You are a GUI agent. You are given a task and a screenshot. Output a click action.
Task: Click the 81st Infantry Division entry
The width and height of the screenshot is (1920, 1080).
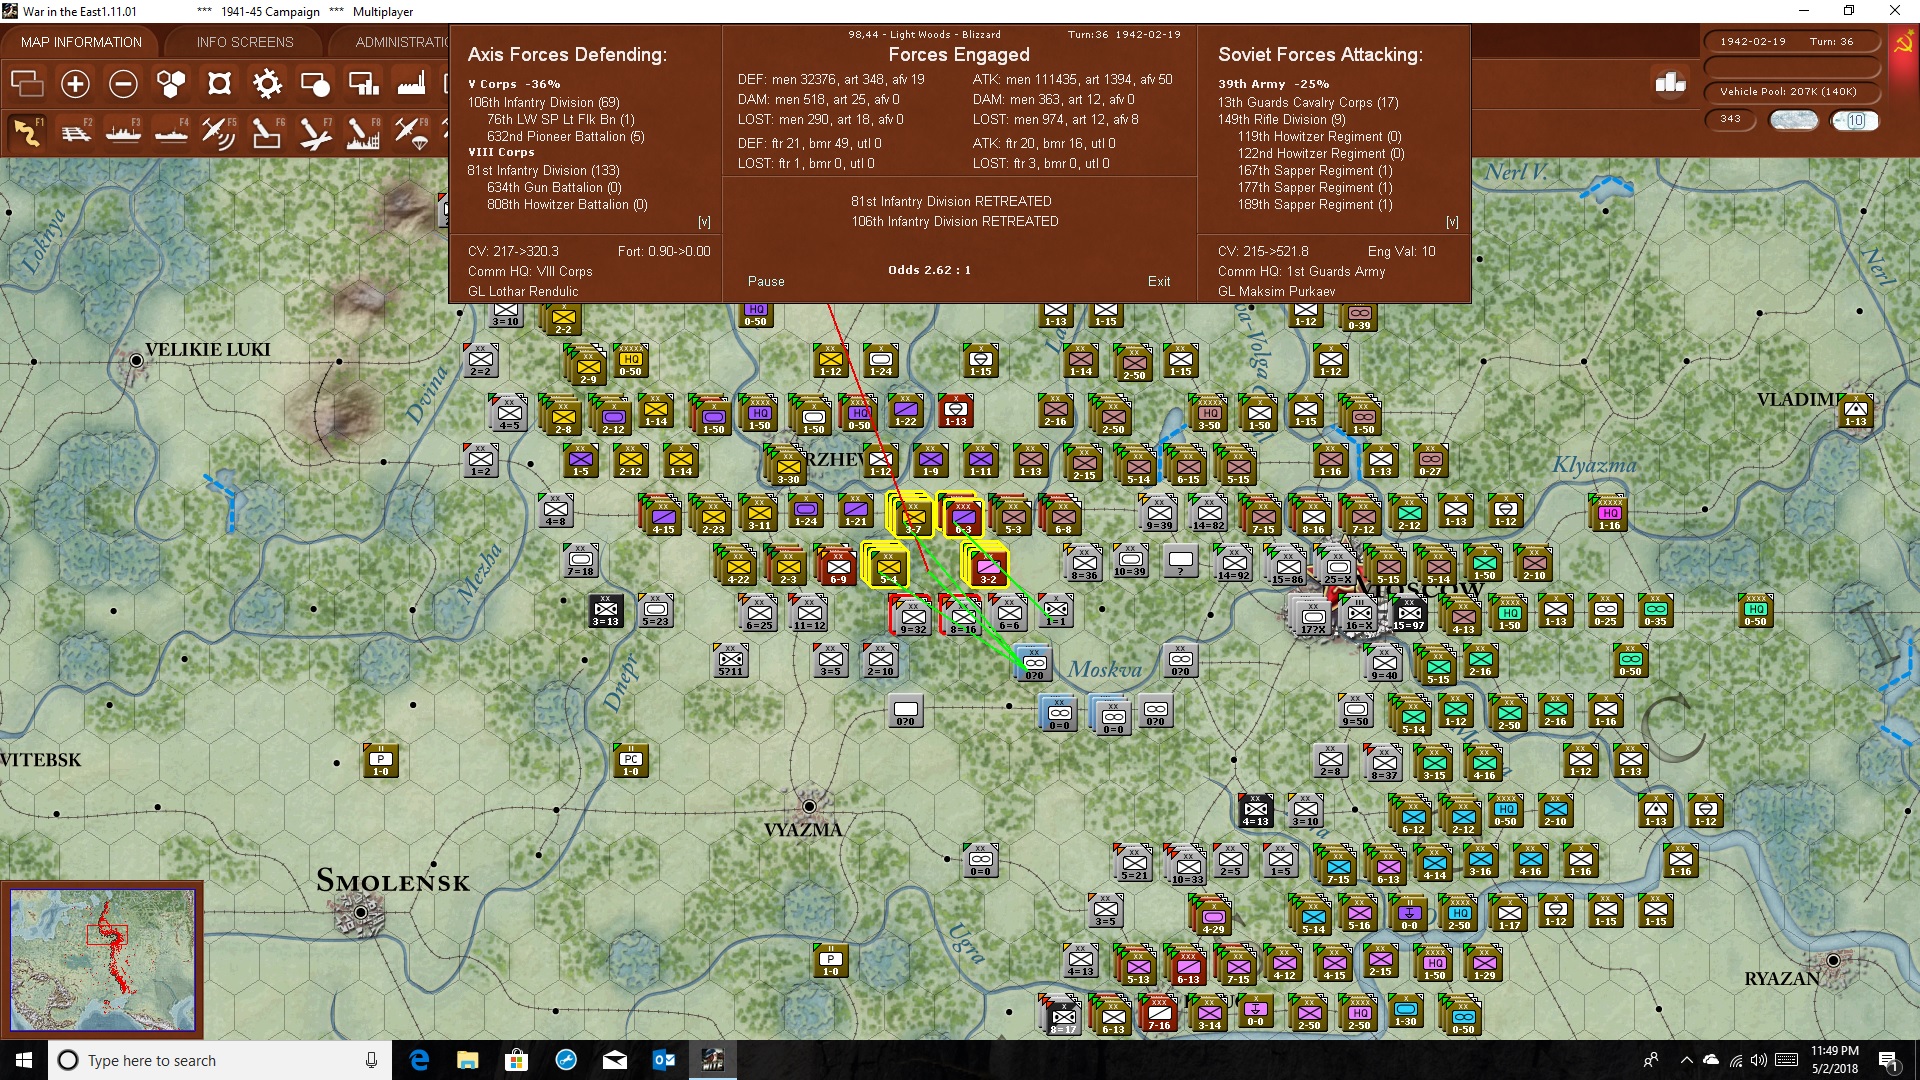(543, 170)
